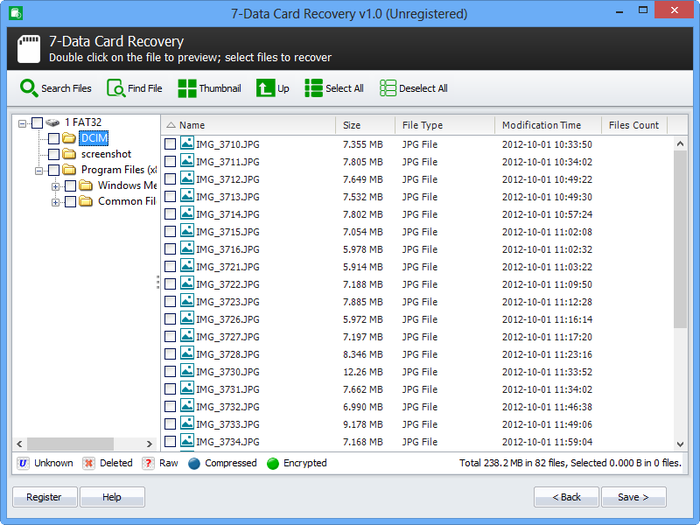Click the Save > button
Screen dimensions: 700x525
(633, 497)
